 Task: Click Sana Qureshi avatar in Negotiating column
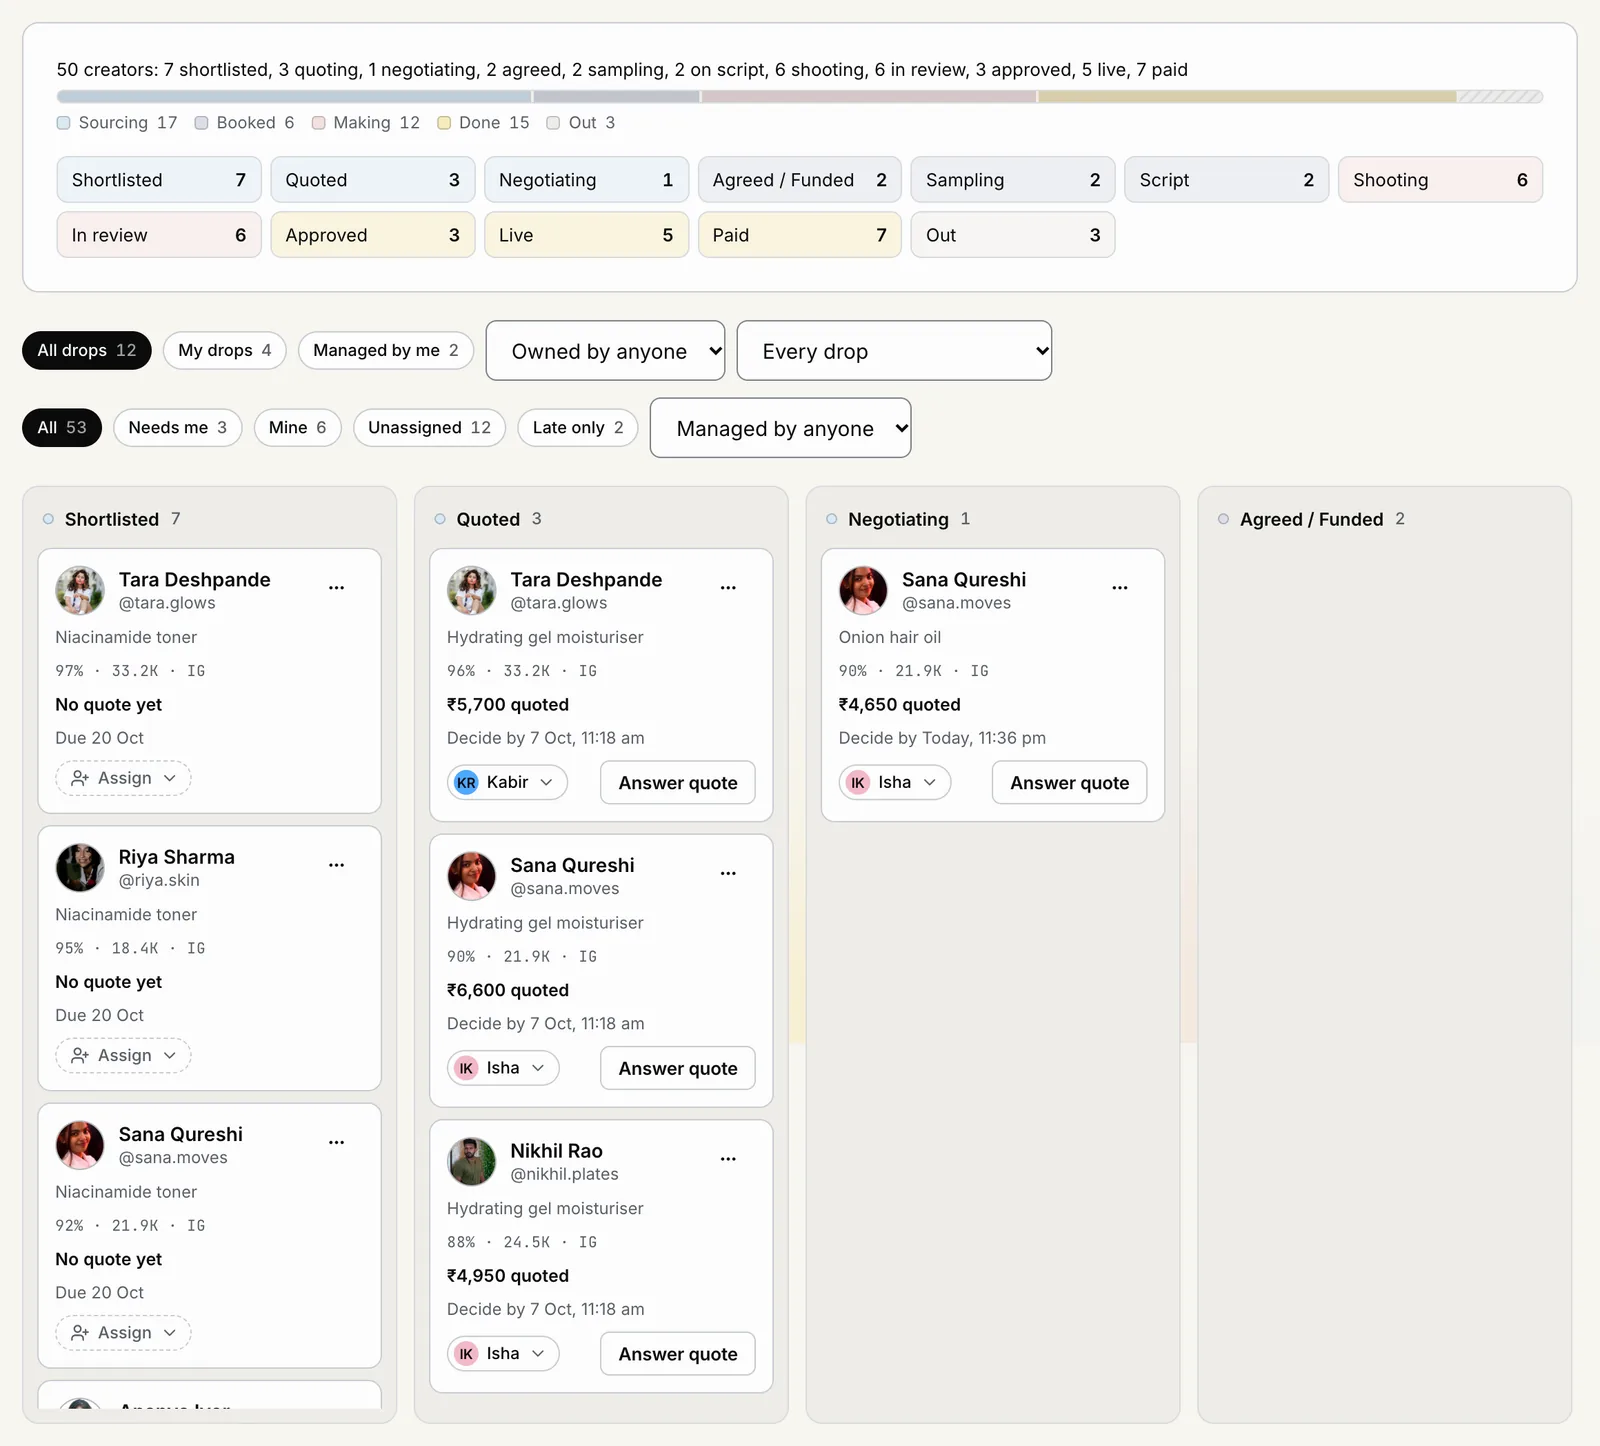pyautogui.click(x=863, y=590)
